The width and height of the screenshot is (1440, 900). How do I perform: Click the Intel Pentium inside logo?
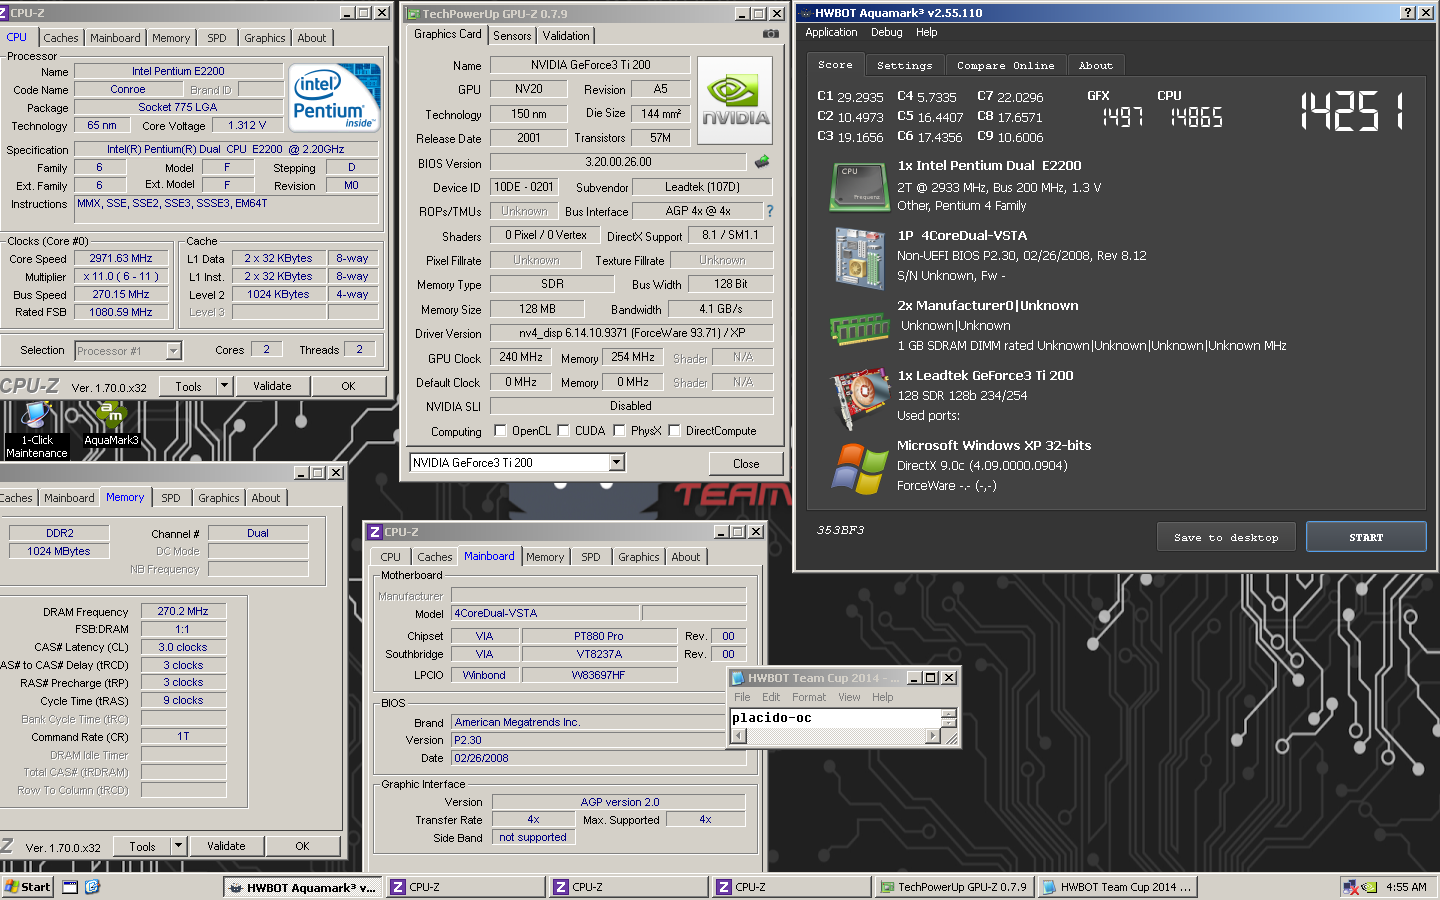335,97
